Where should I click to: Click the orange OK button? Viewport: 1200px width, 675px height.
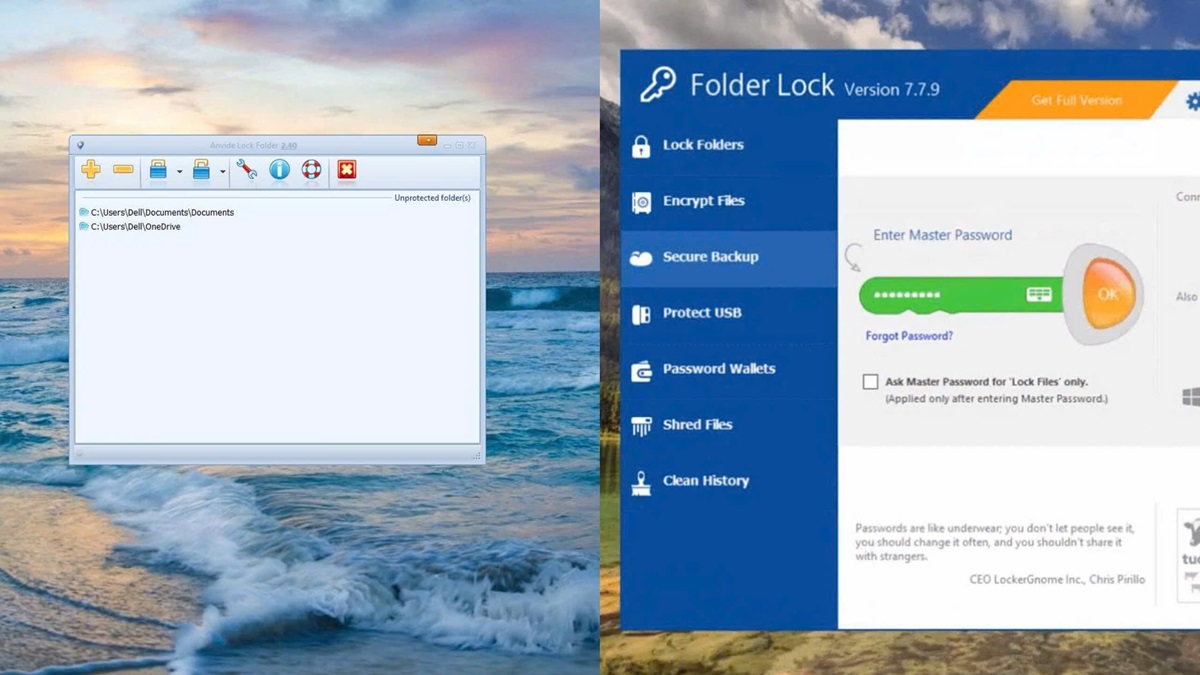1107,294
